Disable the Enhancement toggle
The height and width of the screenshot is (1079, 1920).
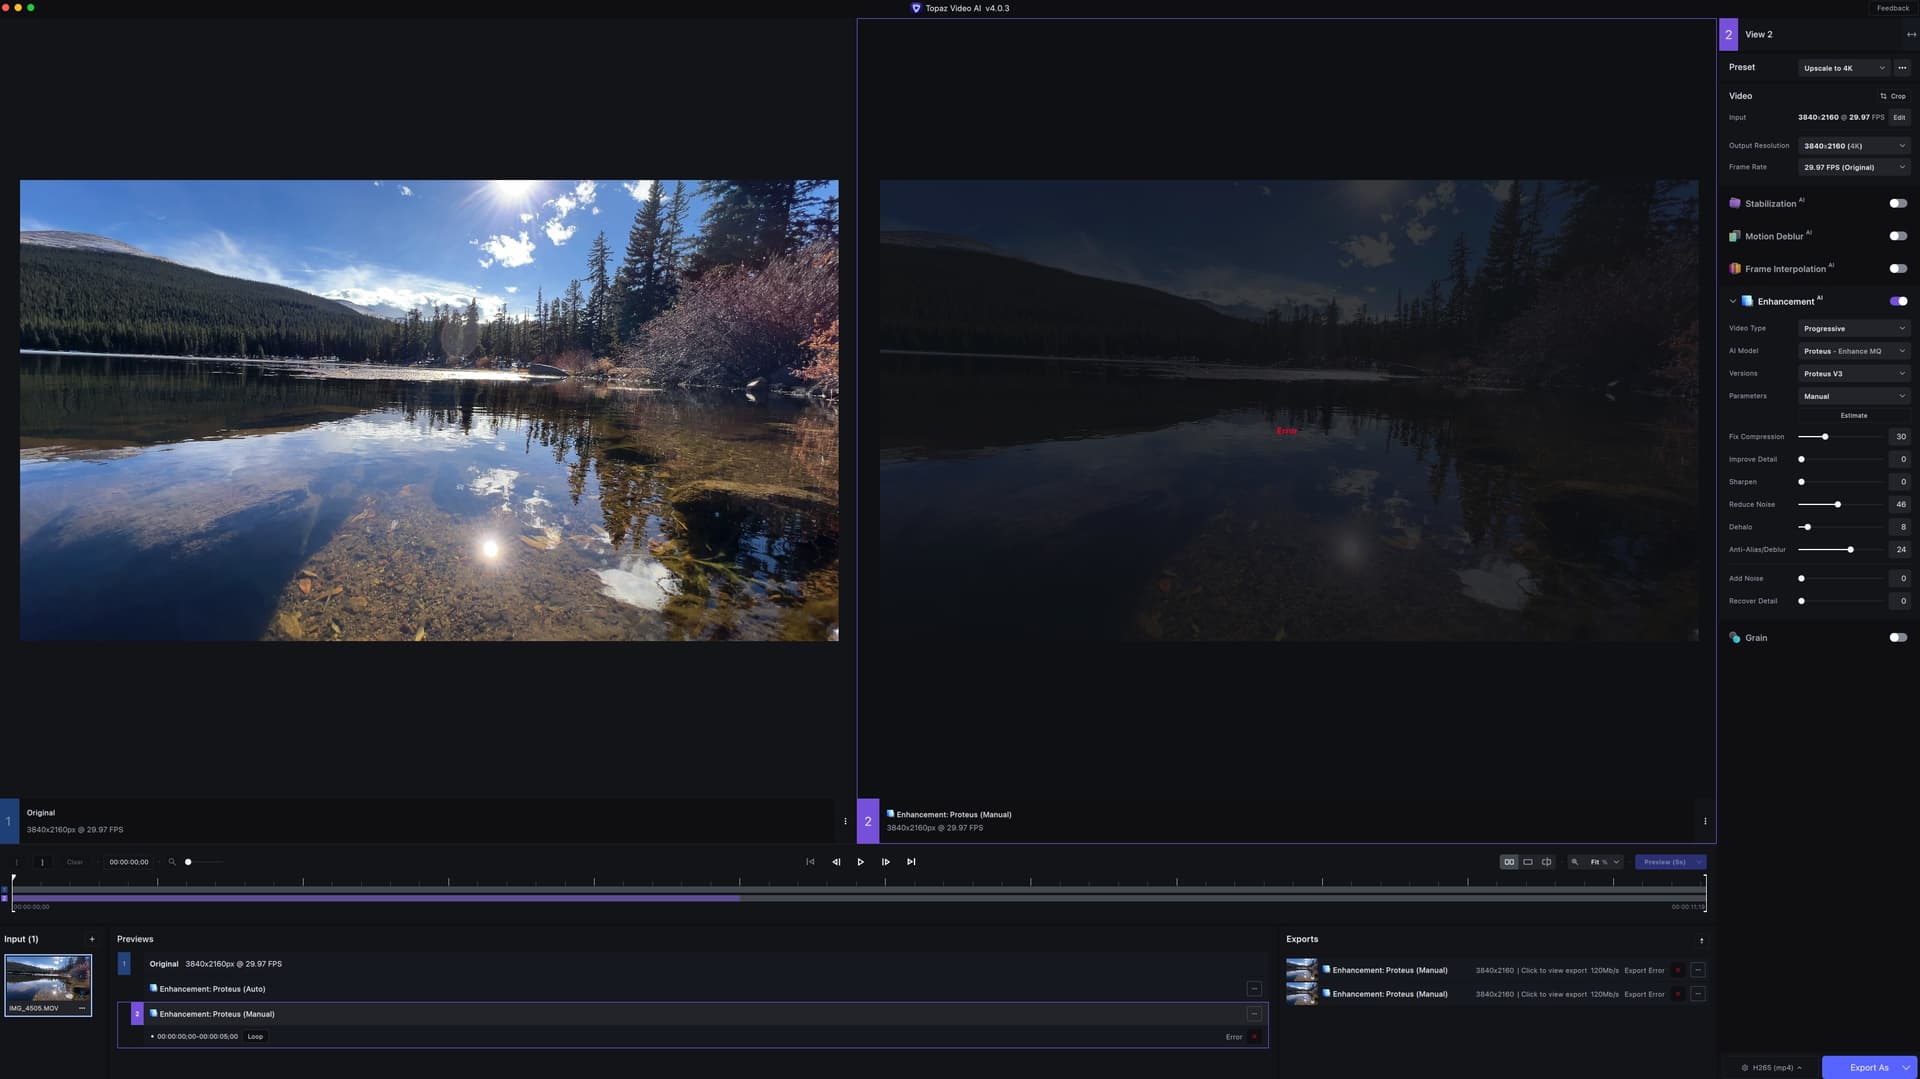coord(1898,301)
